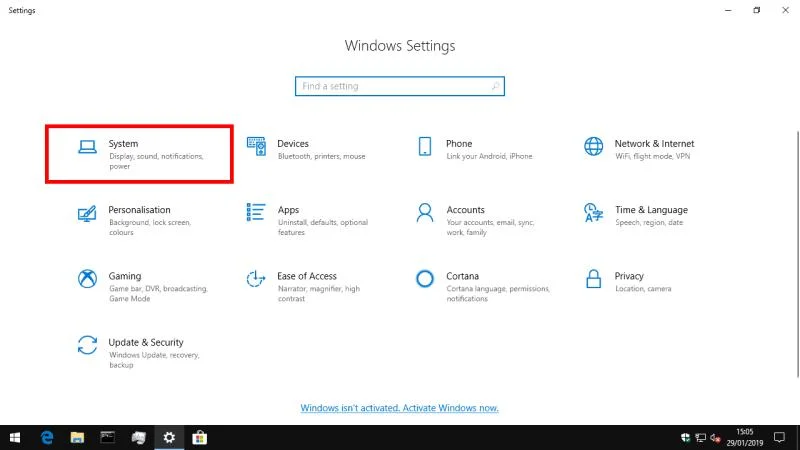Click 'Narrator, magnifier, high contrast' description

318,293
